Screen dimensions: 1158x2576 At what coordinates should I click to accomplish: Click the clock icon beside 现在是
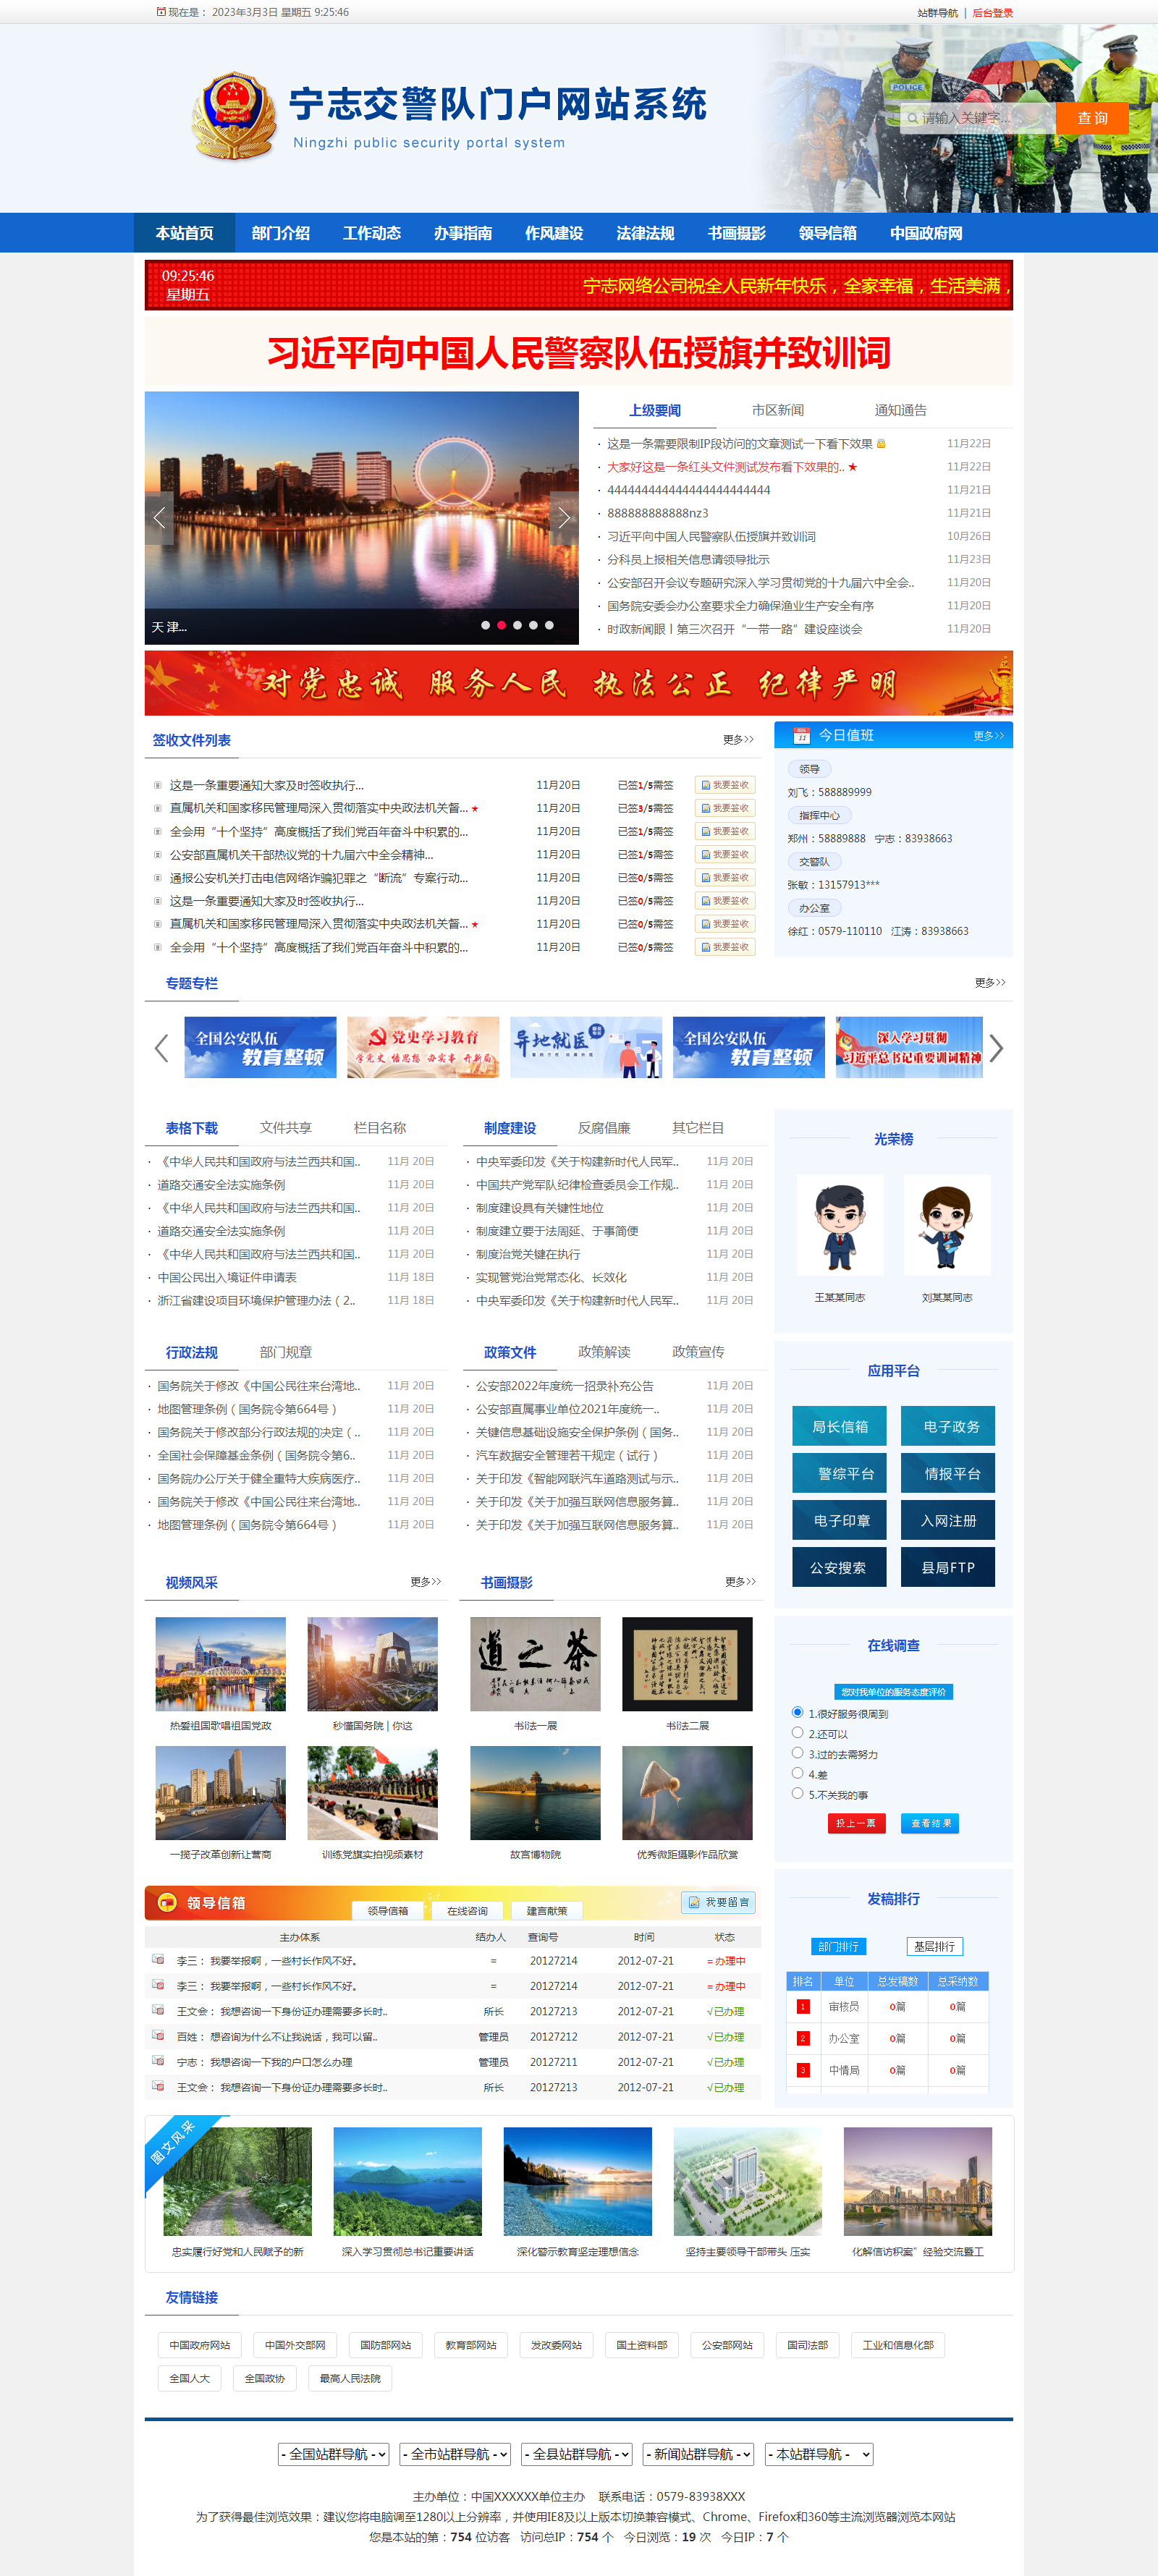tap(161, 12)
